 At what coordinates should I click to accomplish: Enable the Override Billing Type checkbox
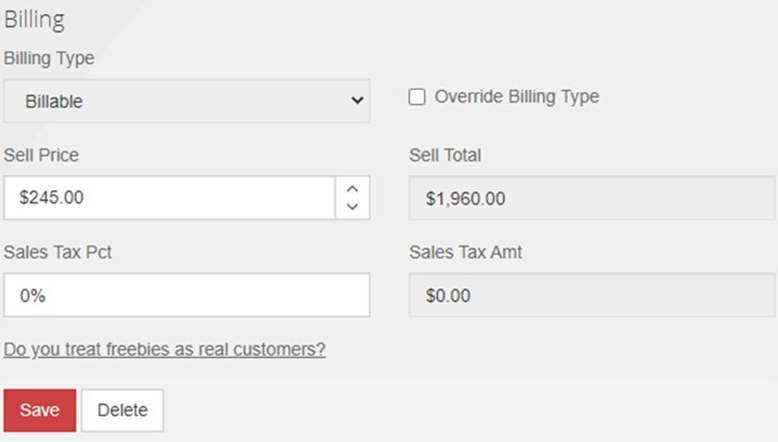coord(418,97)
